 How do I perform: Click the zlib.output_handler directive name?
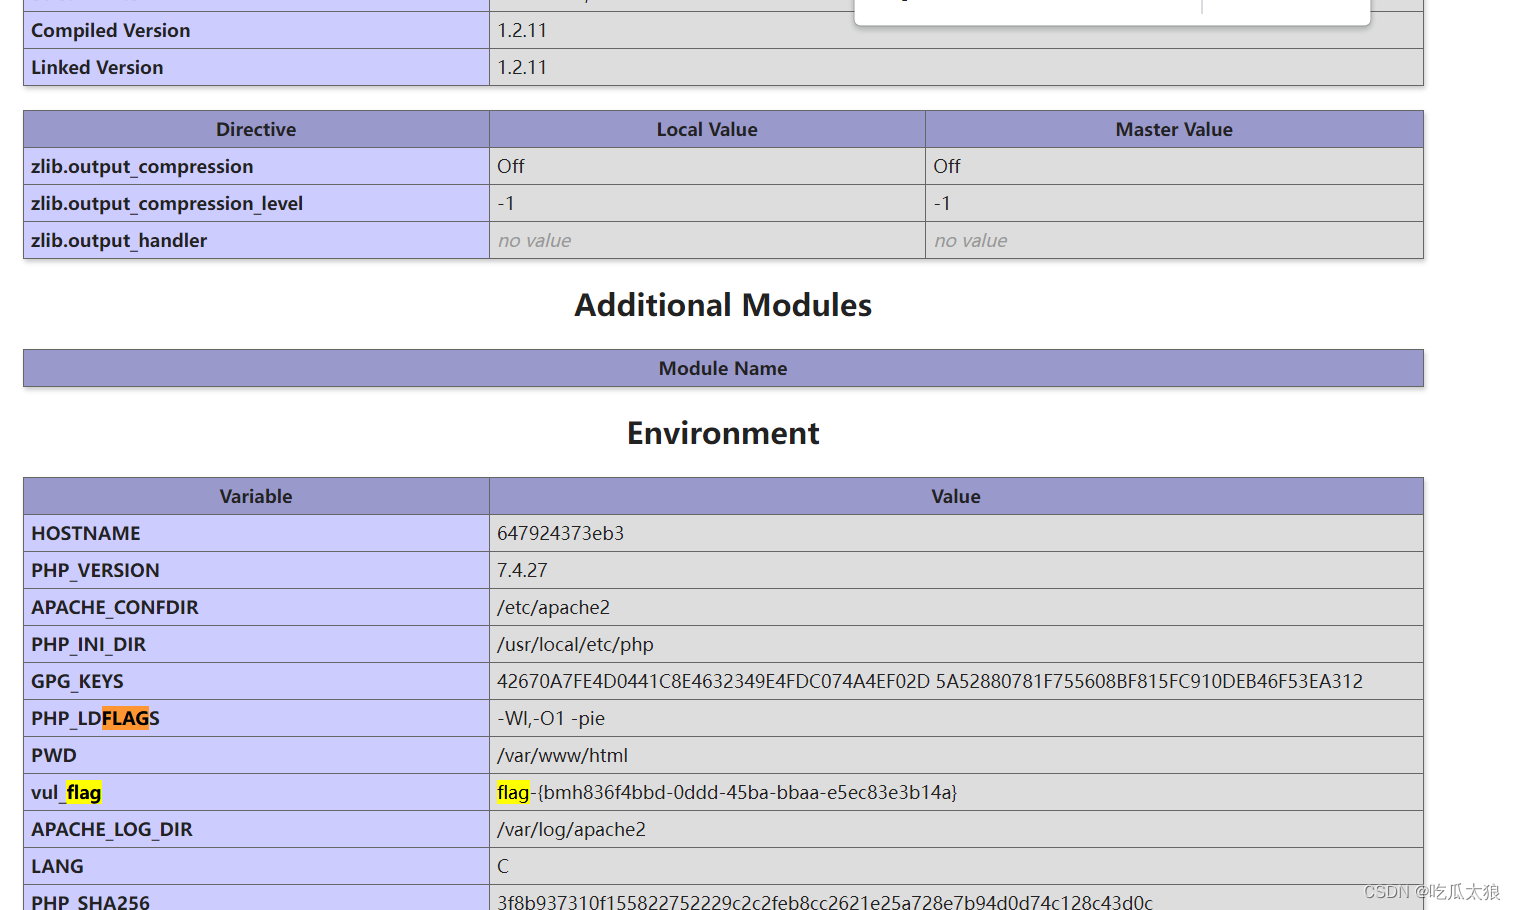[x=119, y=240]
